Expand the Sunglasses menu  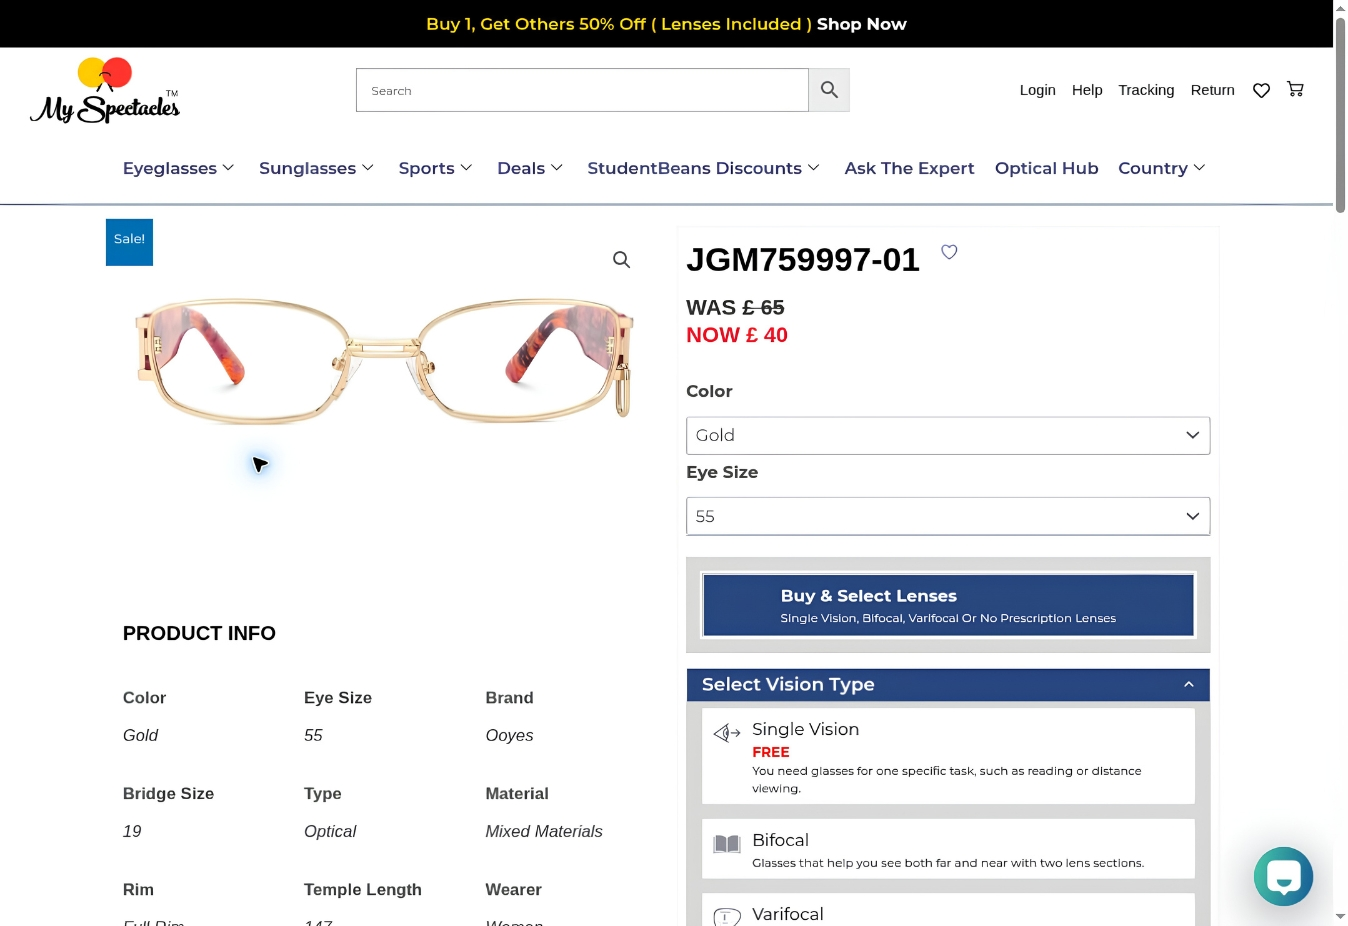tap(316, 168)
